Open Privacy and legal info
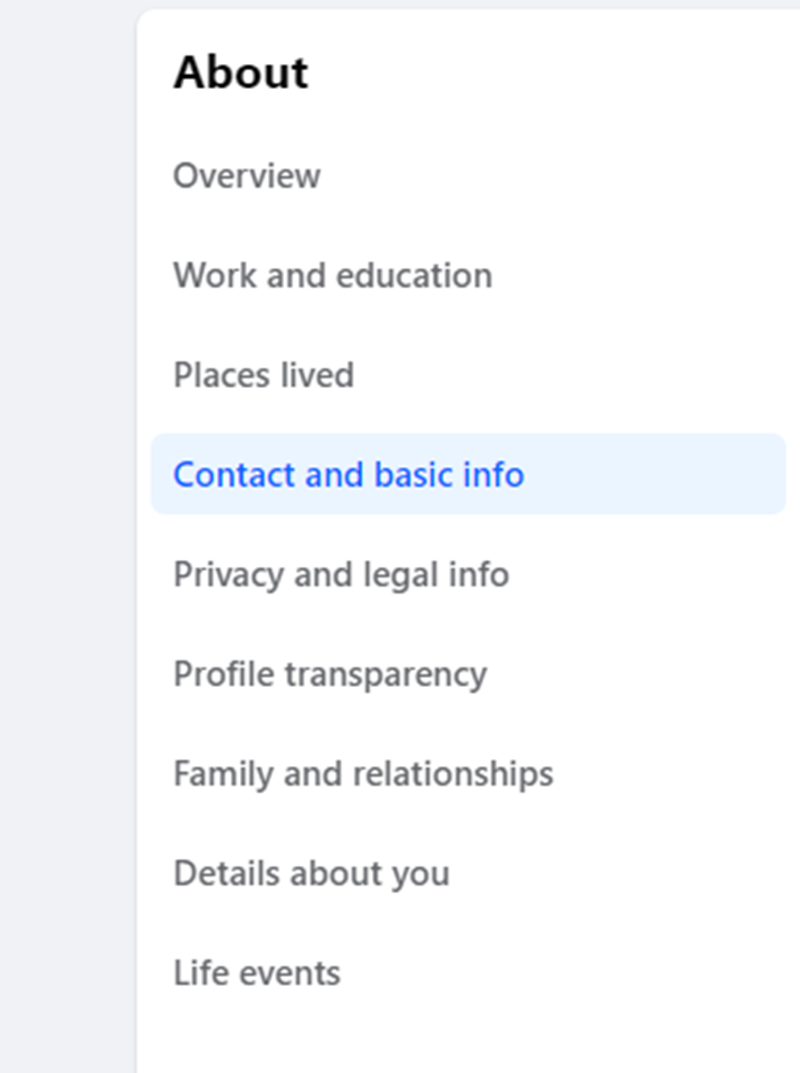 [x=341, y=575]
